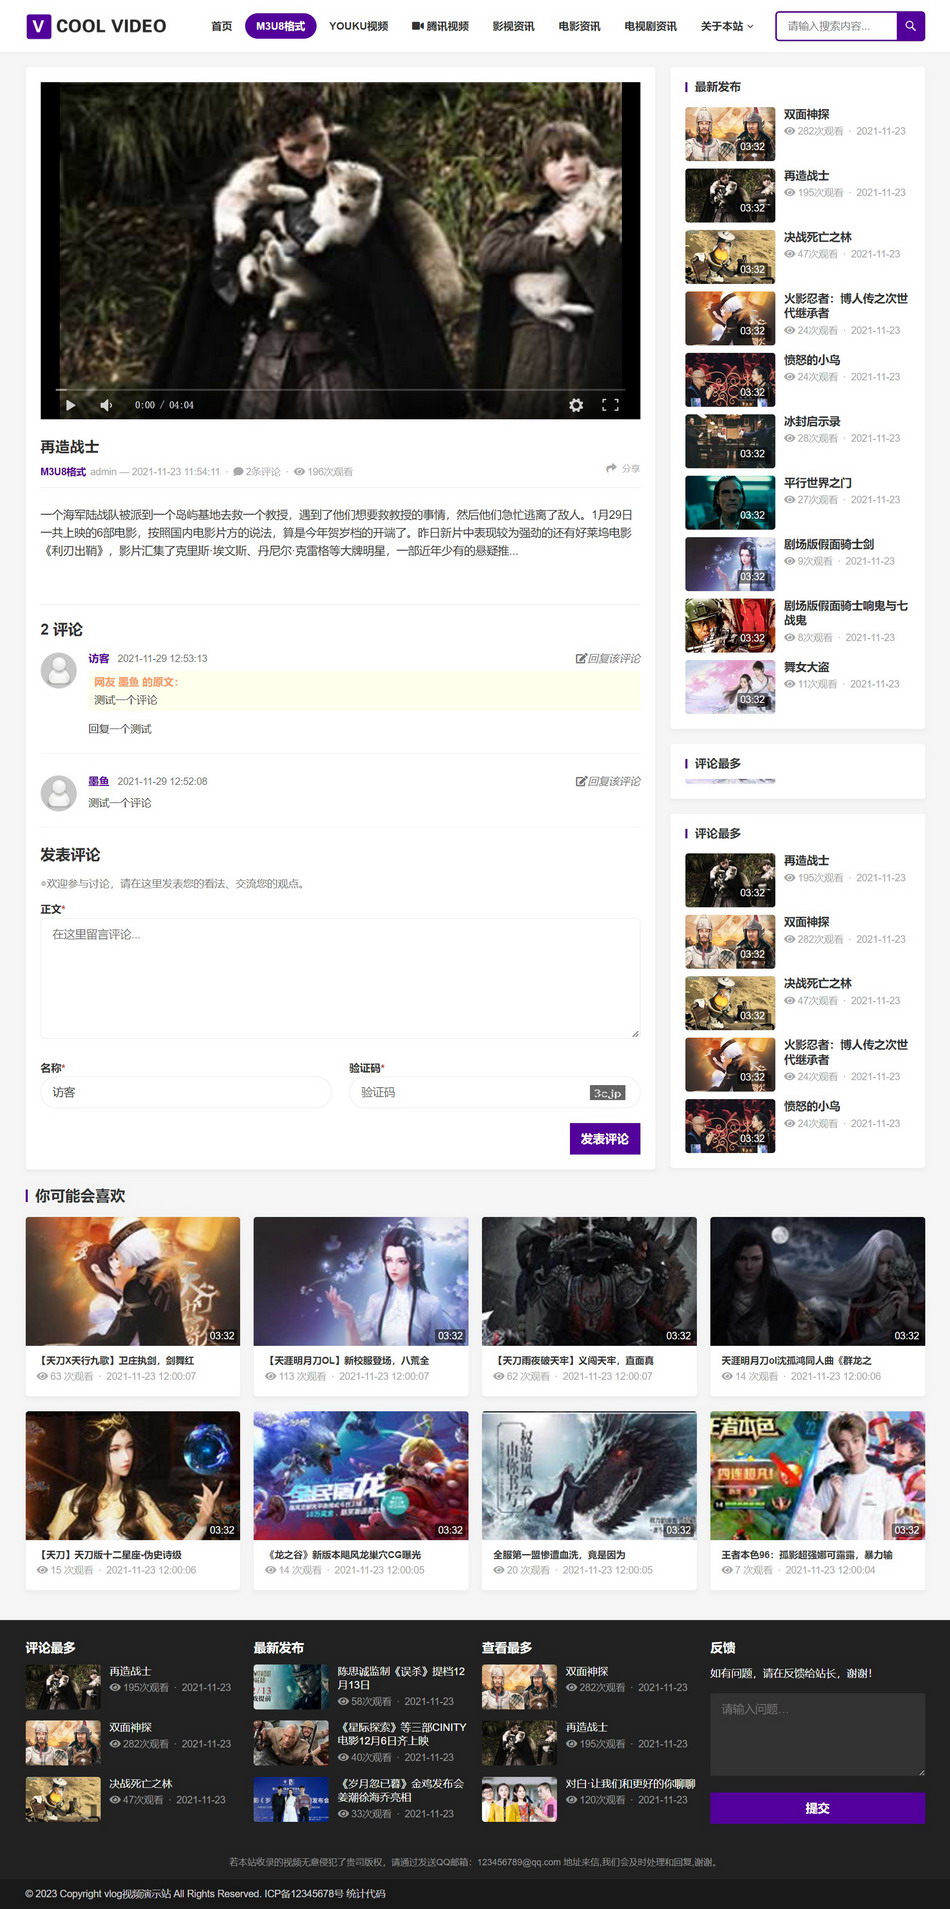The height and width of the screenshot is (1909, 950).
Task: Open YOUKU视频 nav item
Action: [359, 26]
